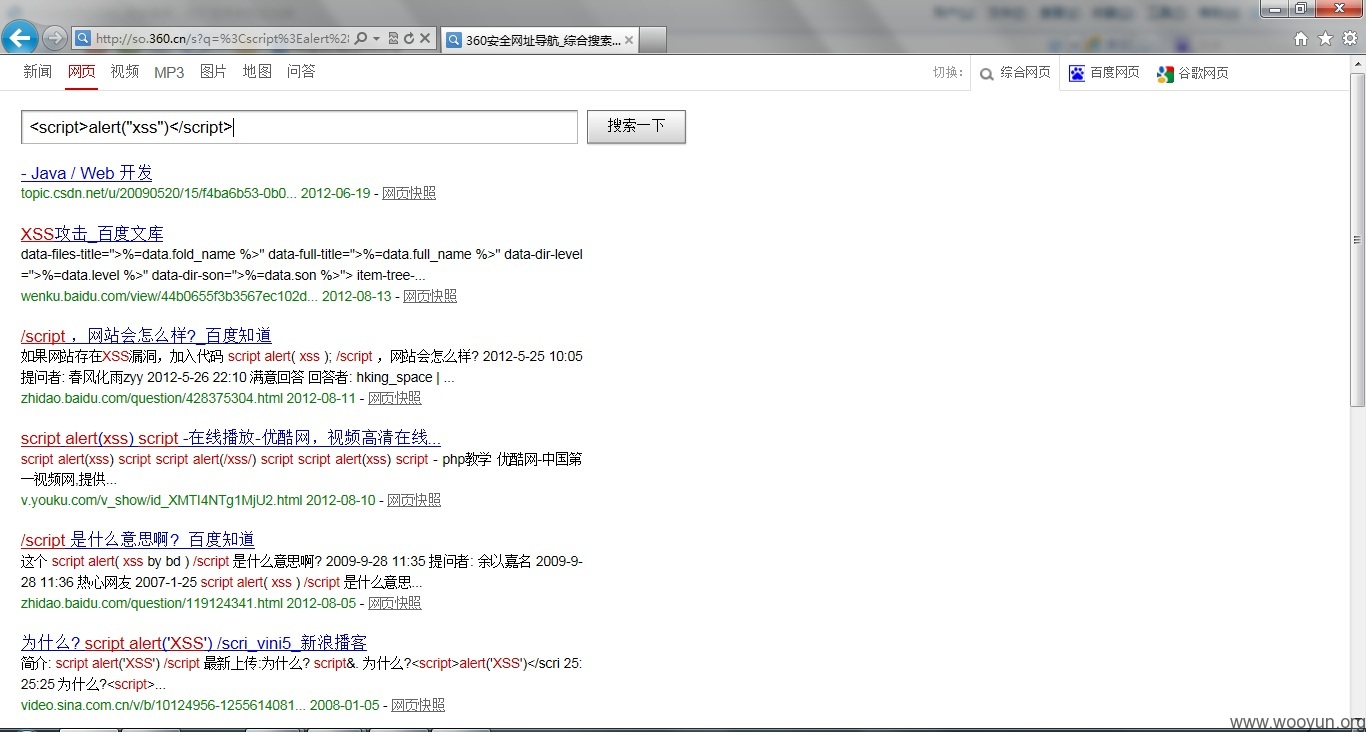Click the compatibility view icon in address bar
The width and height of the screenshot is (1366, 732).
click(x=393, y=39)
